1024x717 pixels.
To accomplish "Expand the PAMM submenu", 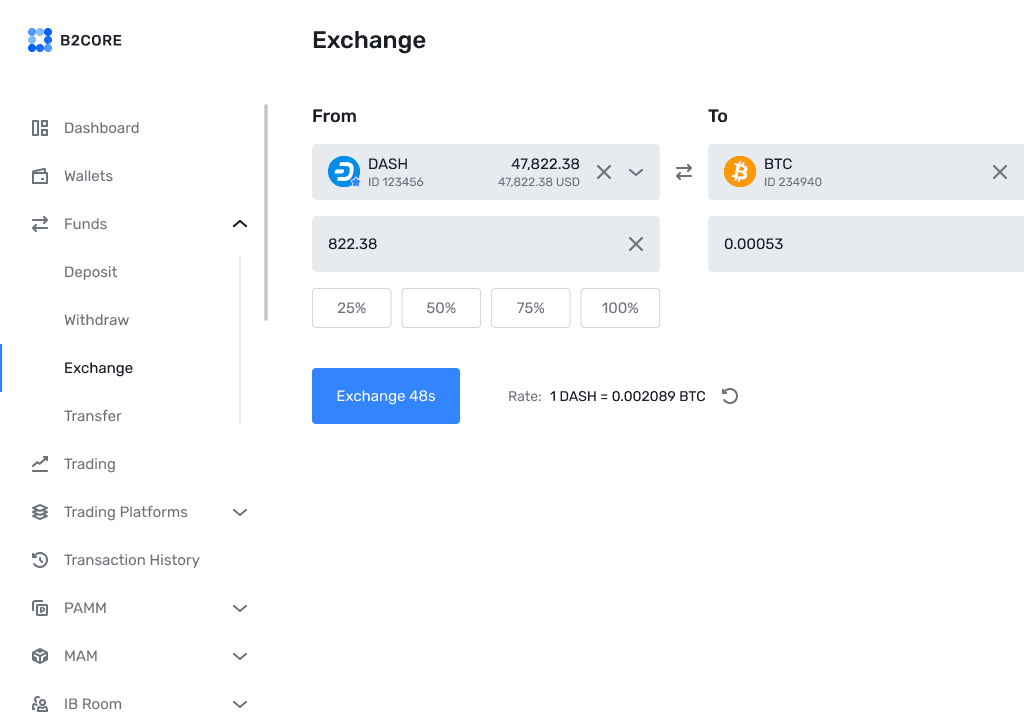I will [x=240, y=609].
